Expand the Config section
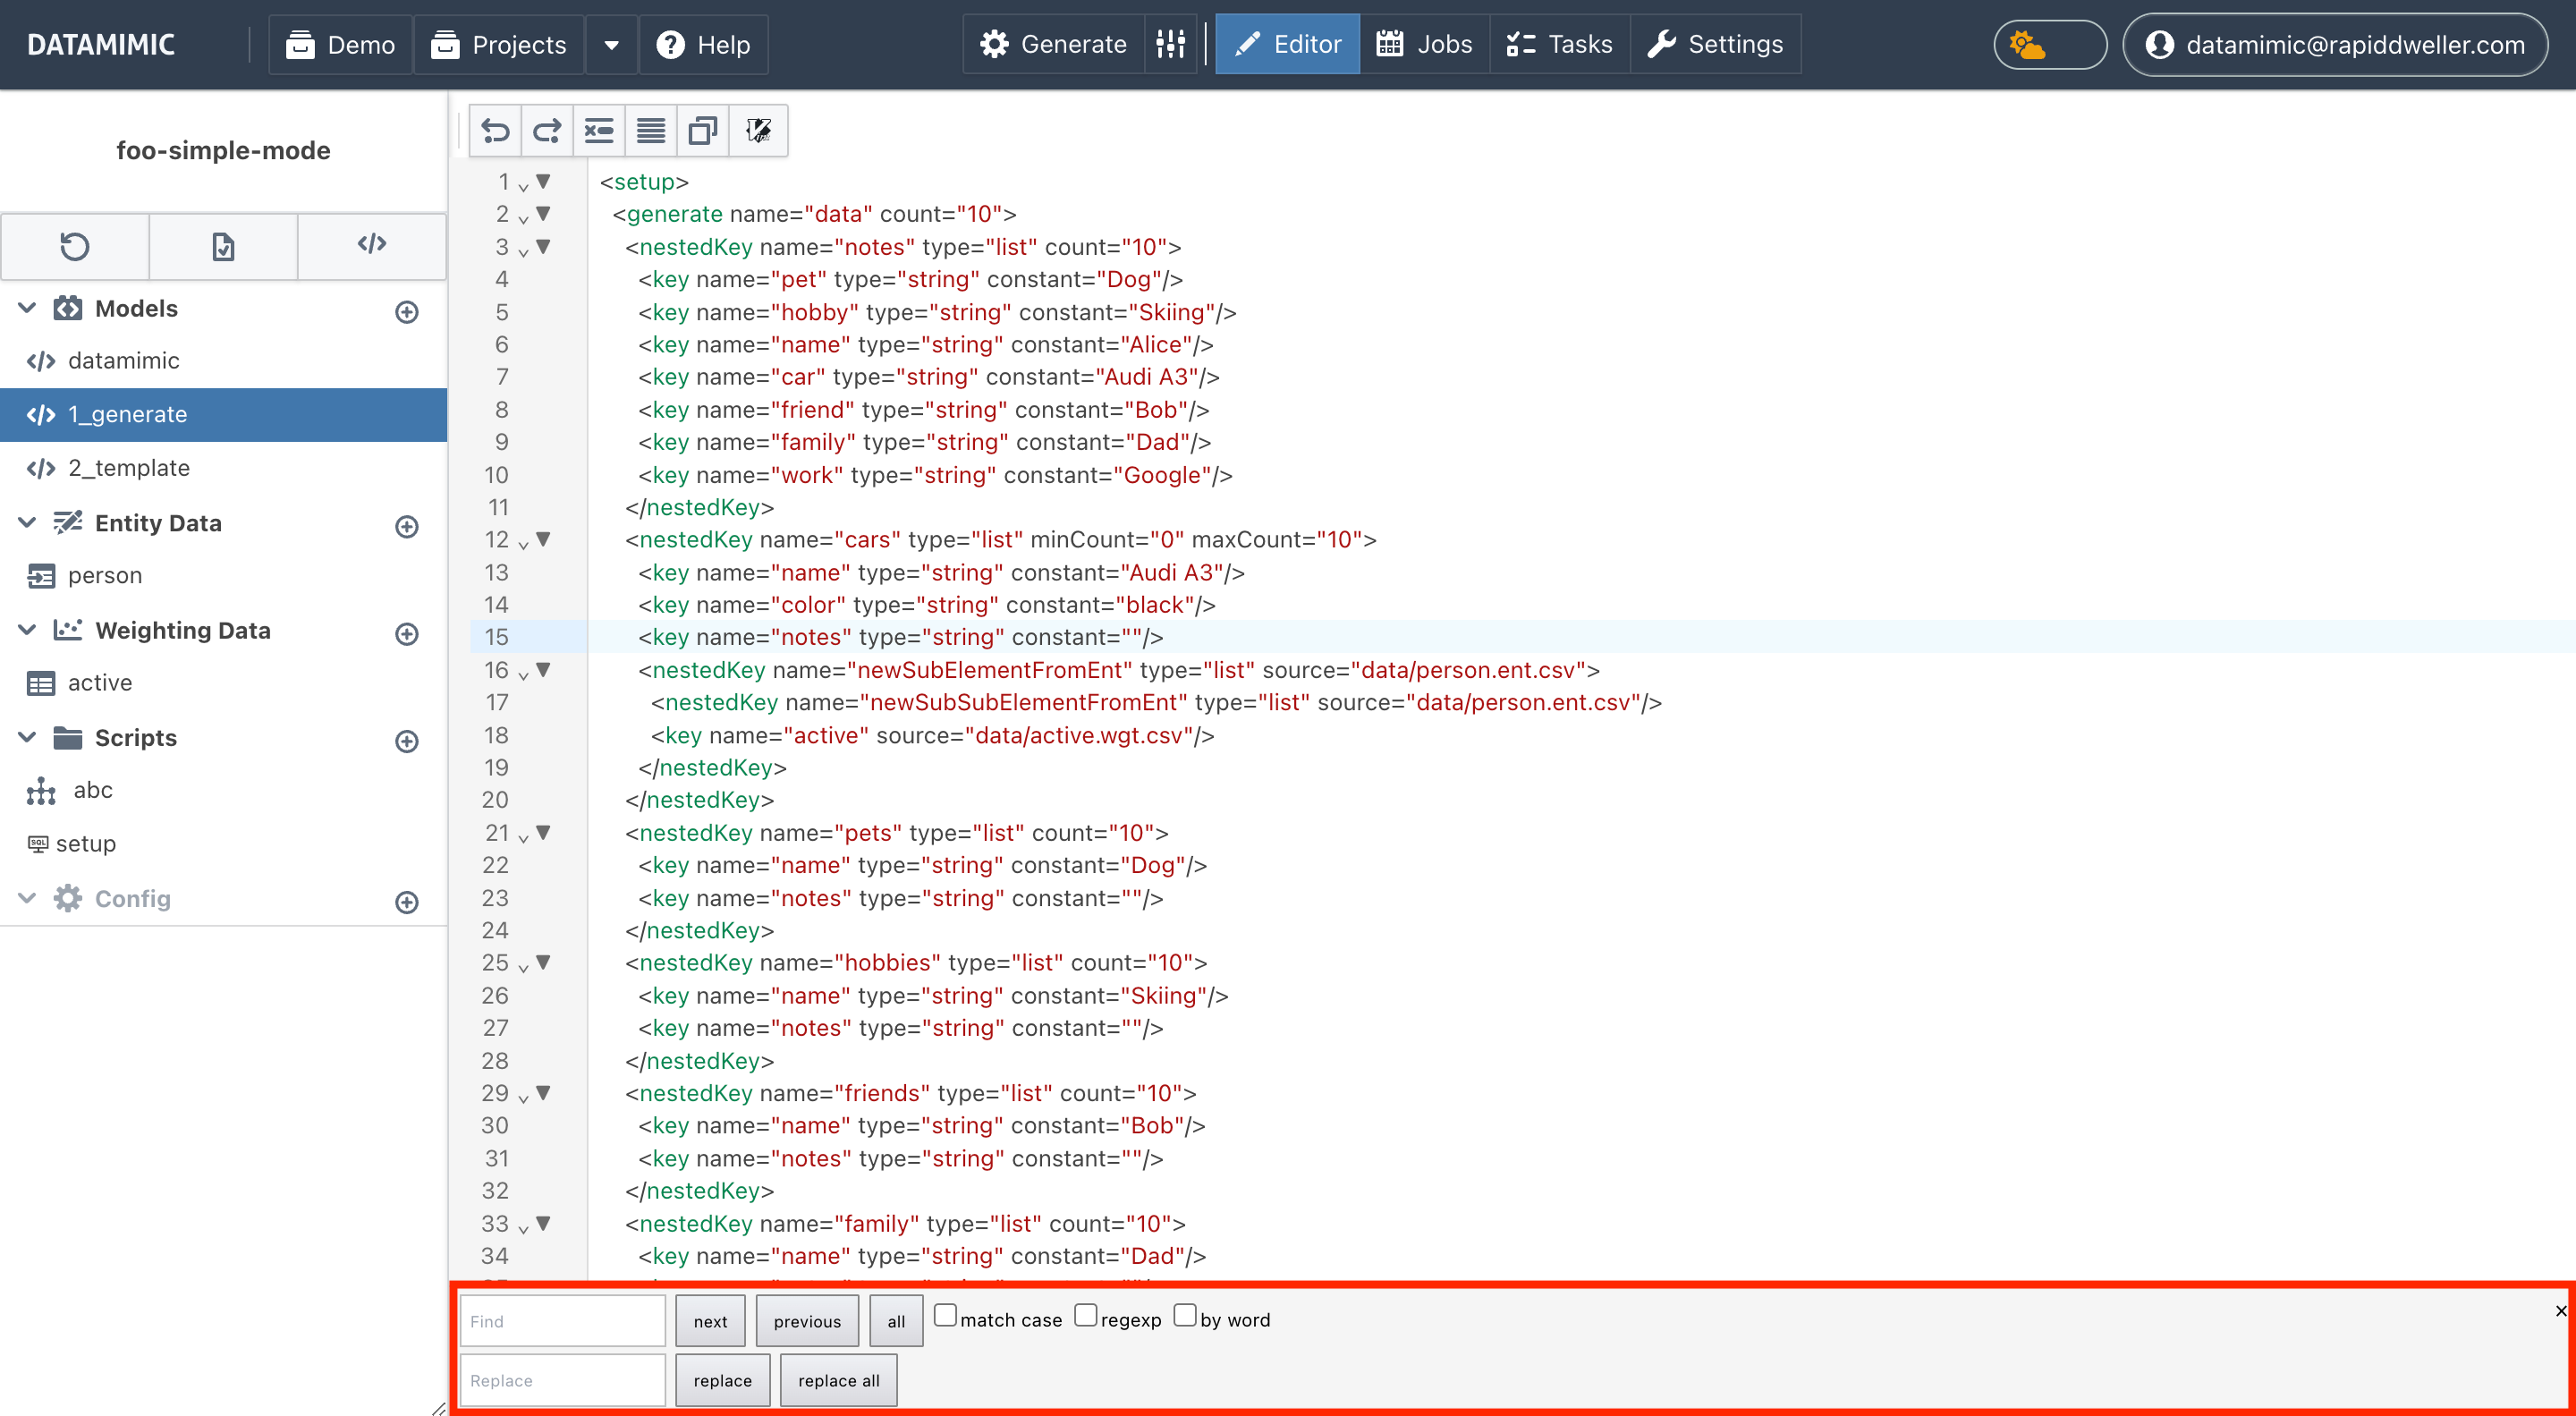Viewport: 2576px width, 1416px height. [28, 898]
